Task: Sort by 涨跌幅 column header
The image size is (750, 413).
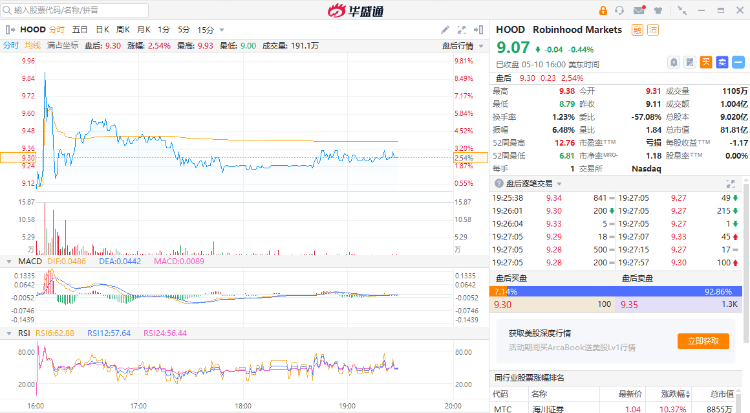Action: pos(675,394)
